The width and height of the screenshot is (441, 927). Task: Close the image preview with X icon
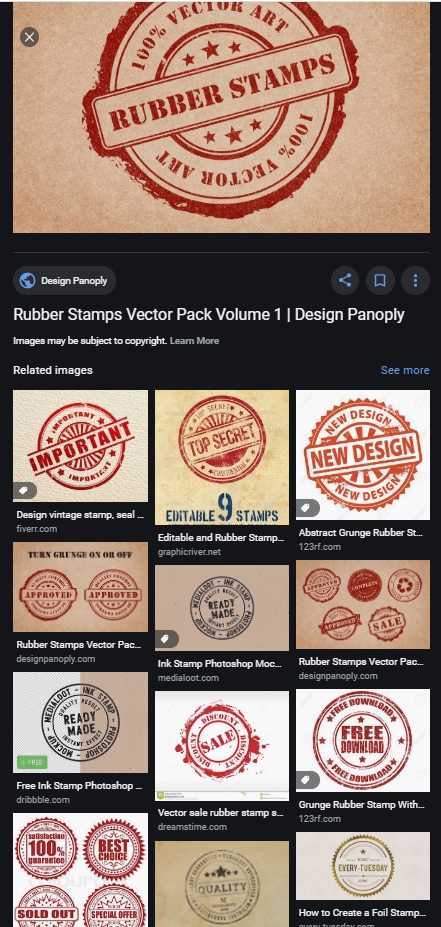coord(29,37)
